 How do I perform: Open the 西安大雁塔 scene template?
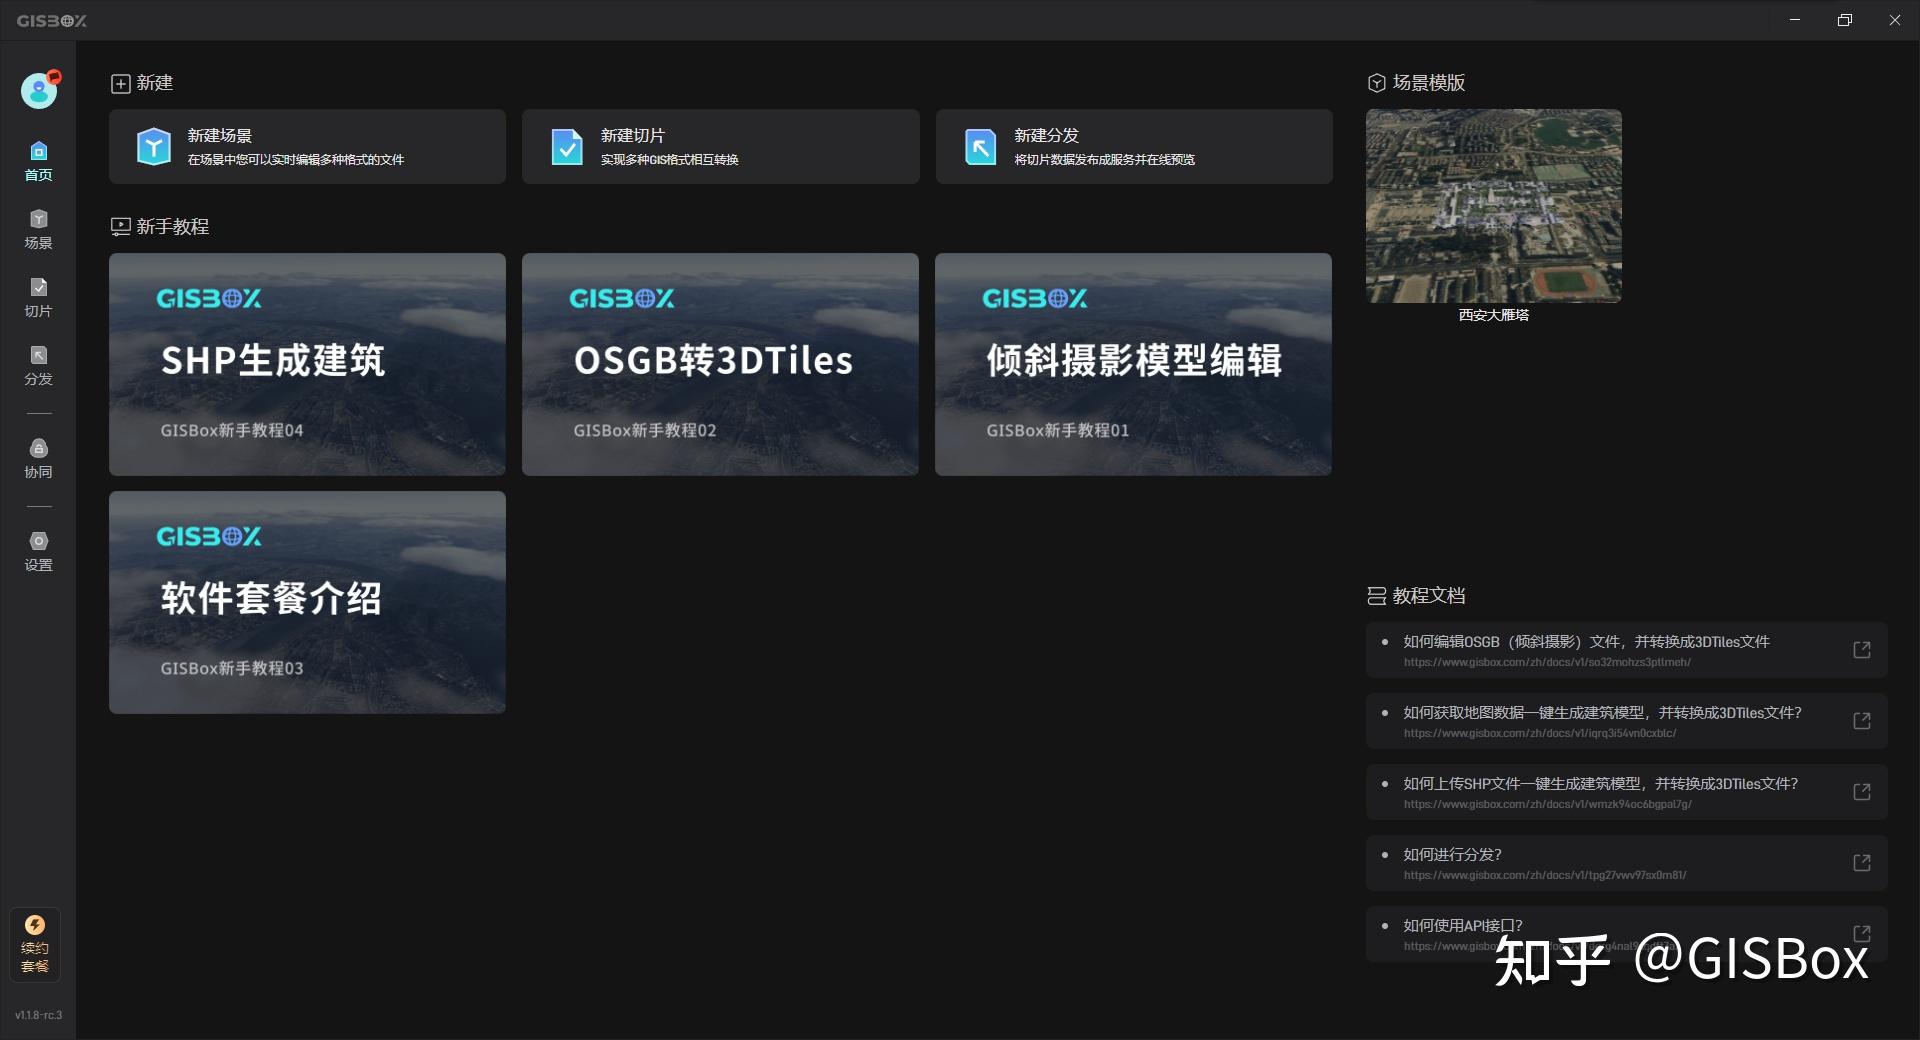pos(1492,206)
